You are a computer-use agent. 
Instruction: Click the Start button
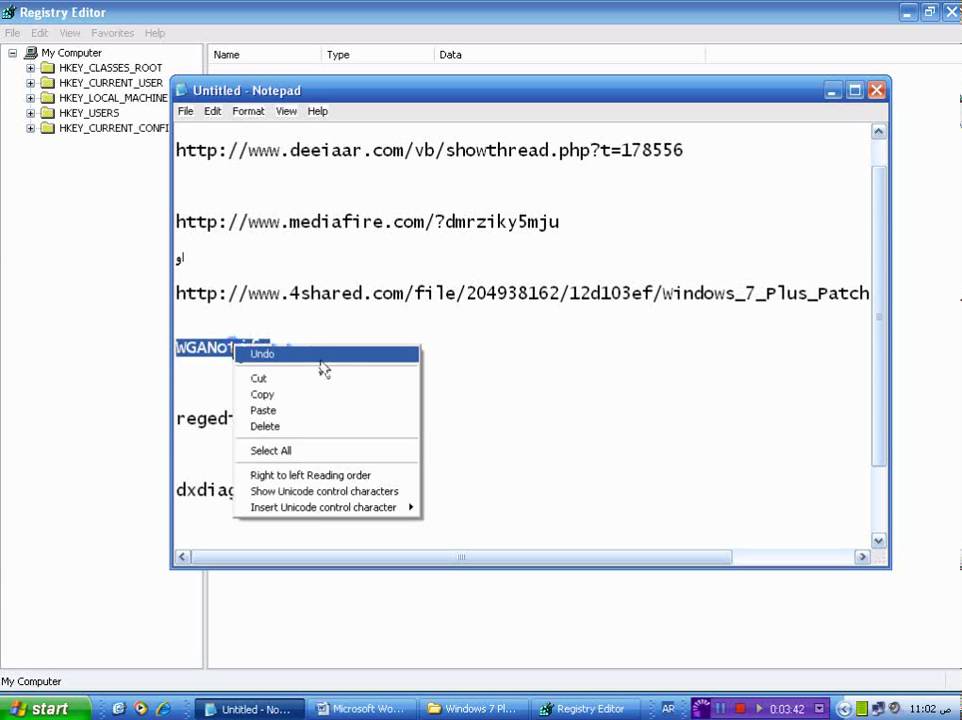tap(44, 708)
